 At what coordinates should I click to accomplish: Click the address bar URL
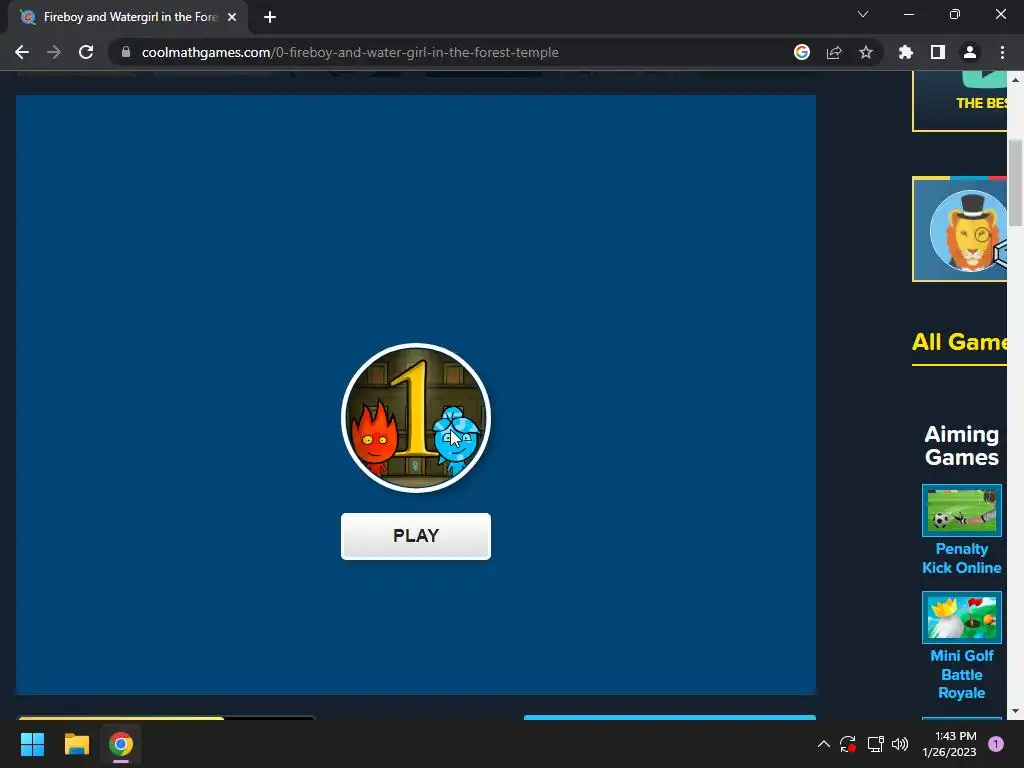point(349,52)
